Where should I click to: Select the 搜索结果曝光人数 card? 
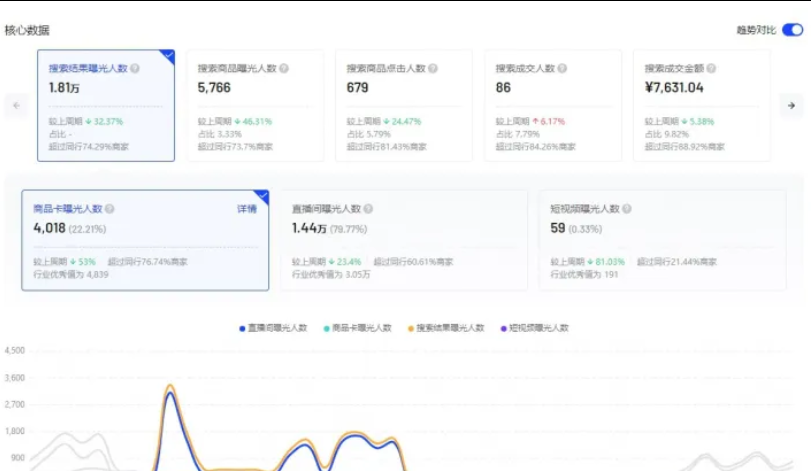click(x=106, y=105)
